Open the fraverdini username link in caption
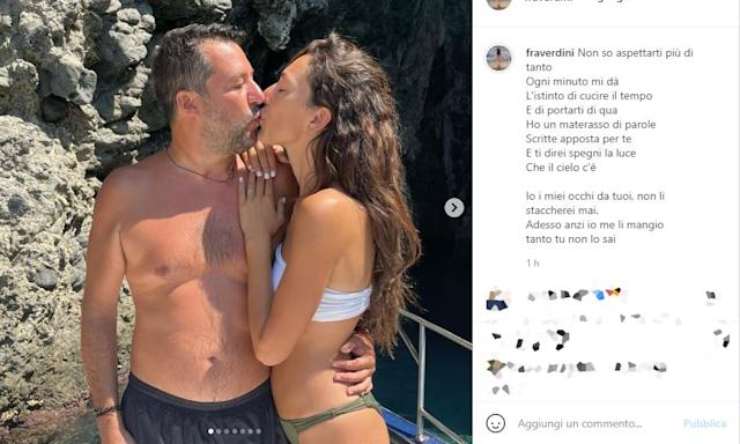 tap(550, 53)
